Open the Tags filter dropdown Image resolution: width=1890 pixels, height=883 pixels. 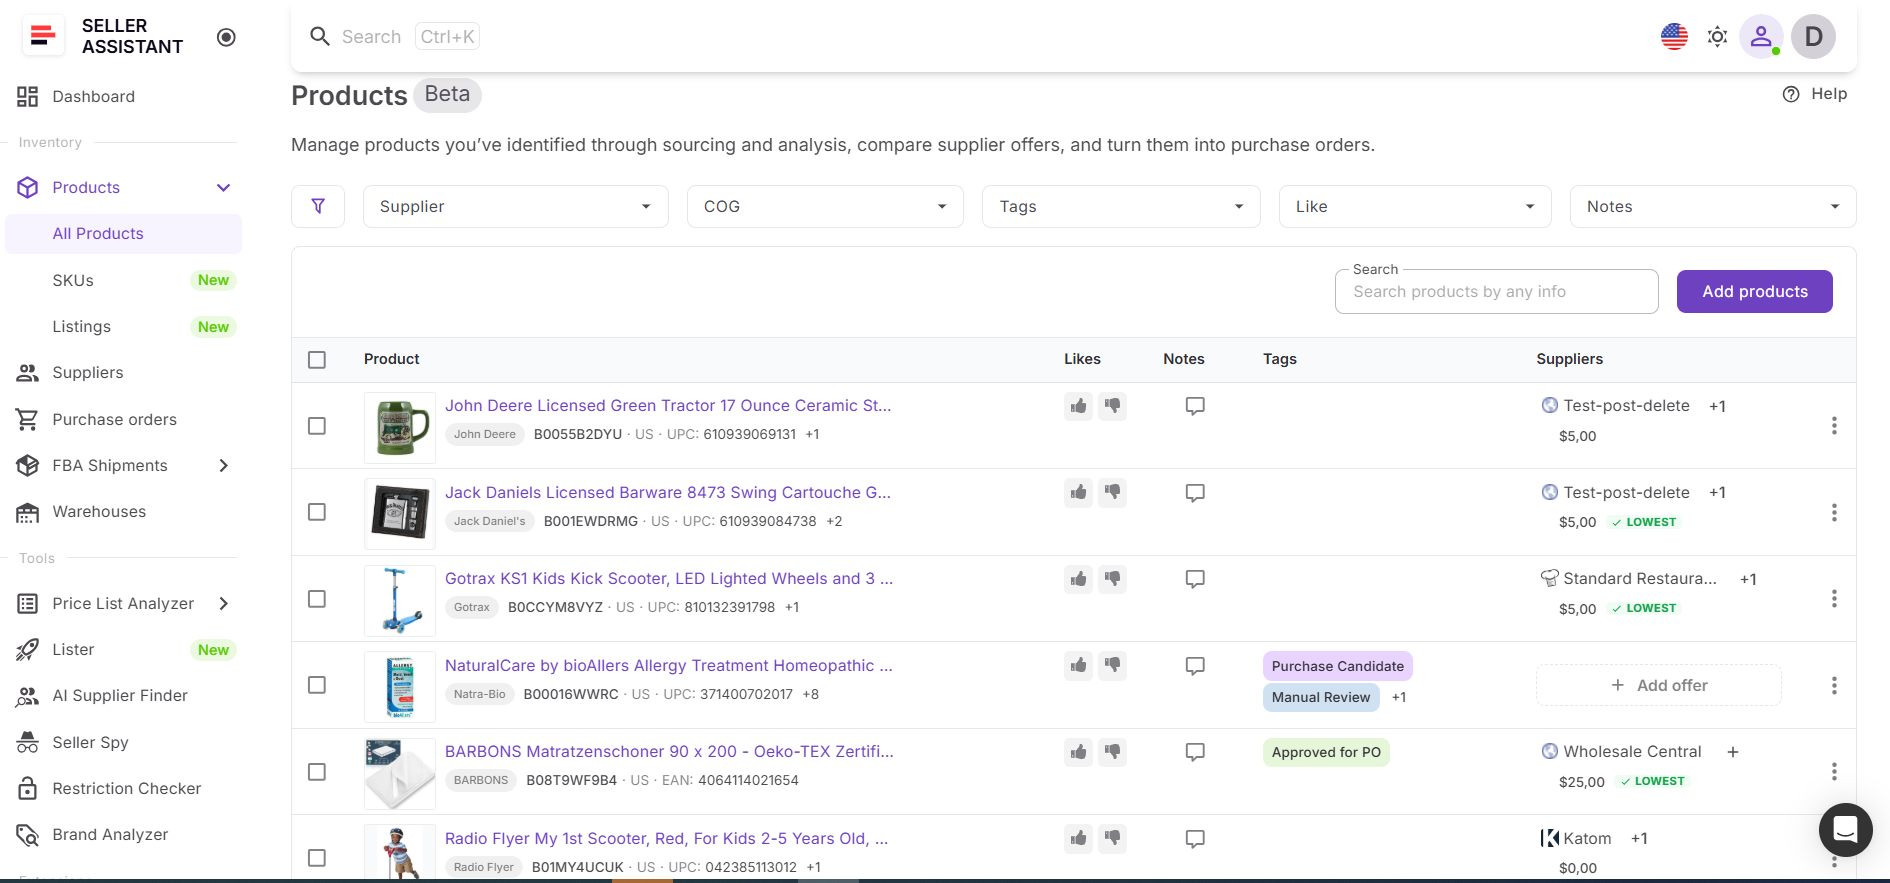tap(1121, 206)
